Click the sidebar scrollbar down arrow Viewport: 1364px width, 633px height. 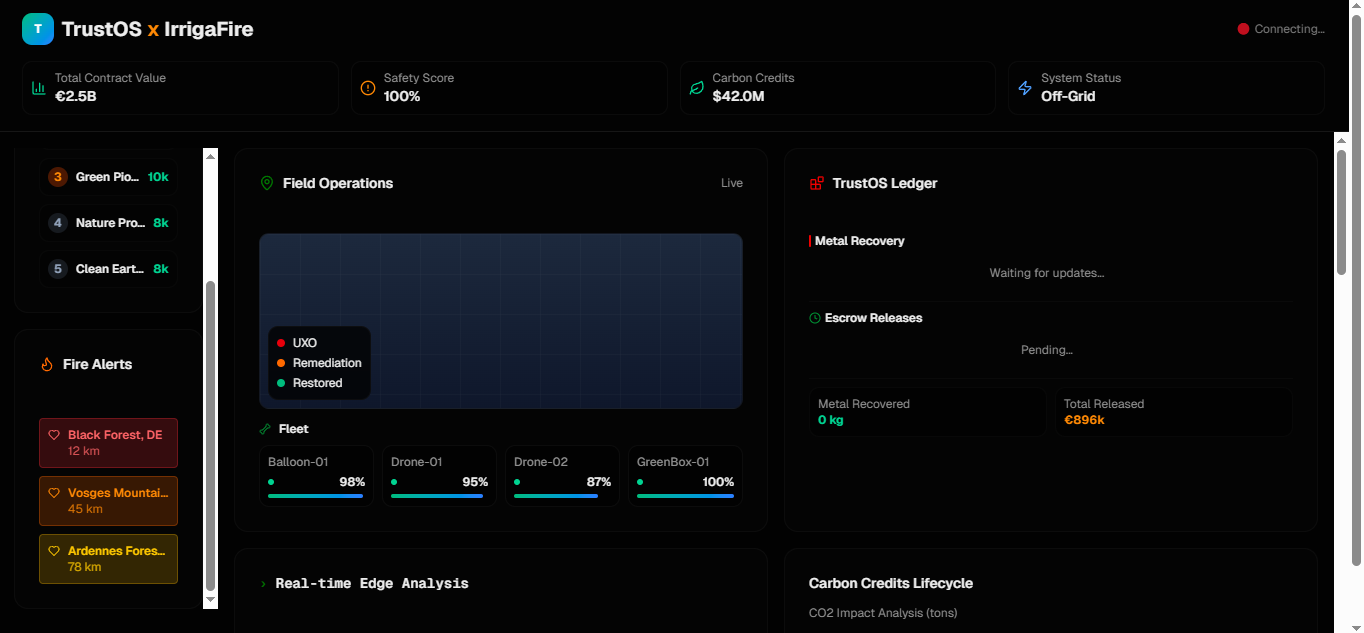click(210, 601)
